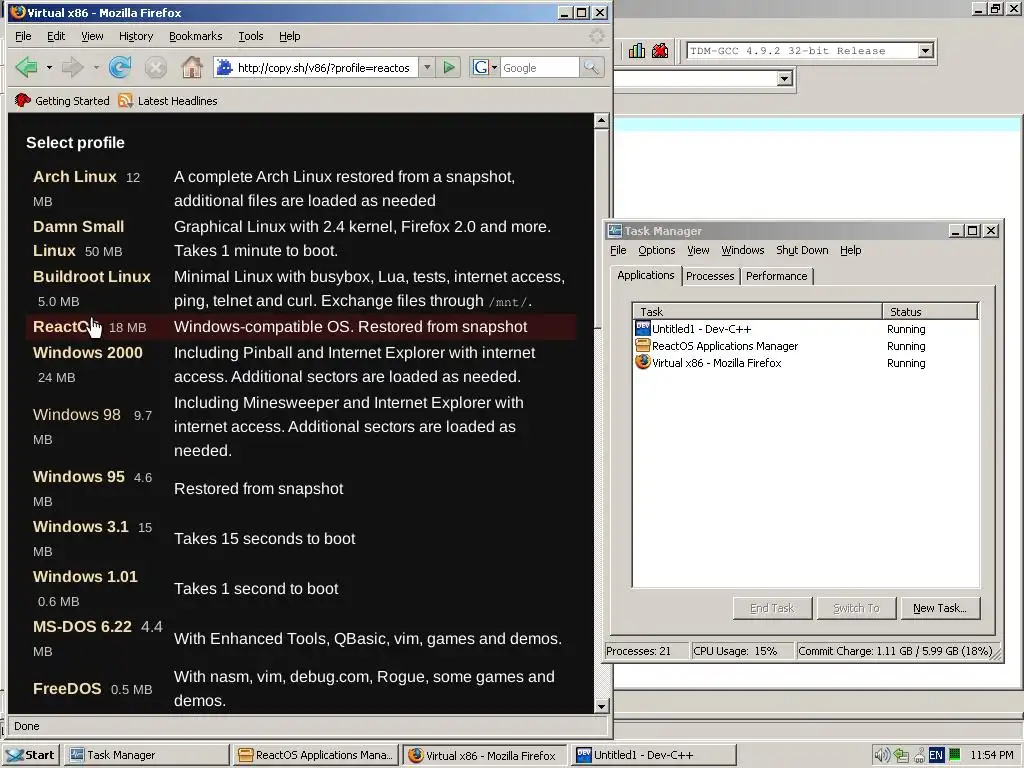The width and height of the screenshot is (1024, 768).
Task: Open Firefox Tools menu
Action: (250, 36)
